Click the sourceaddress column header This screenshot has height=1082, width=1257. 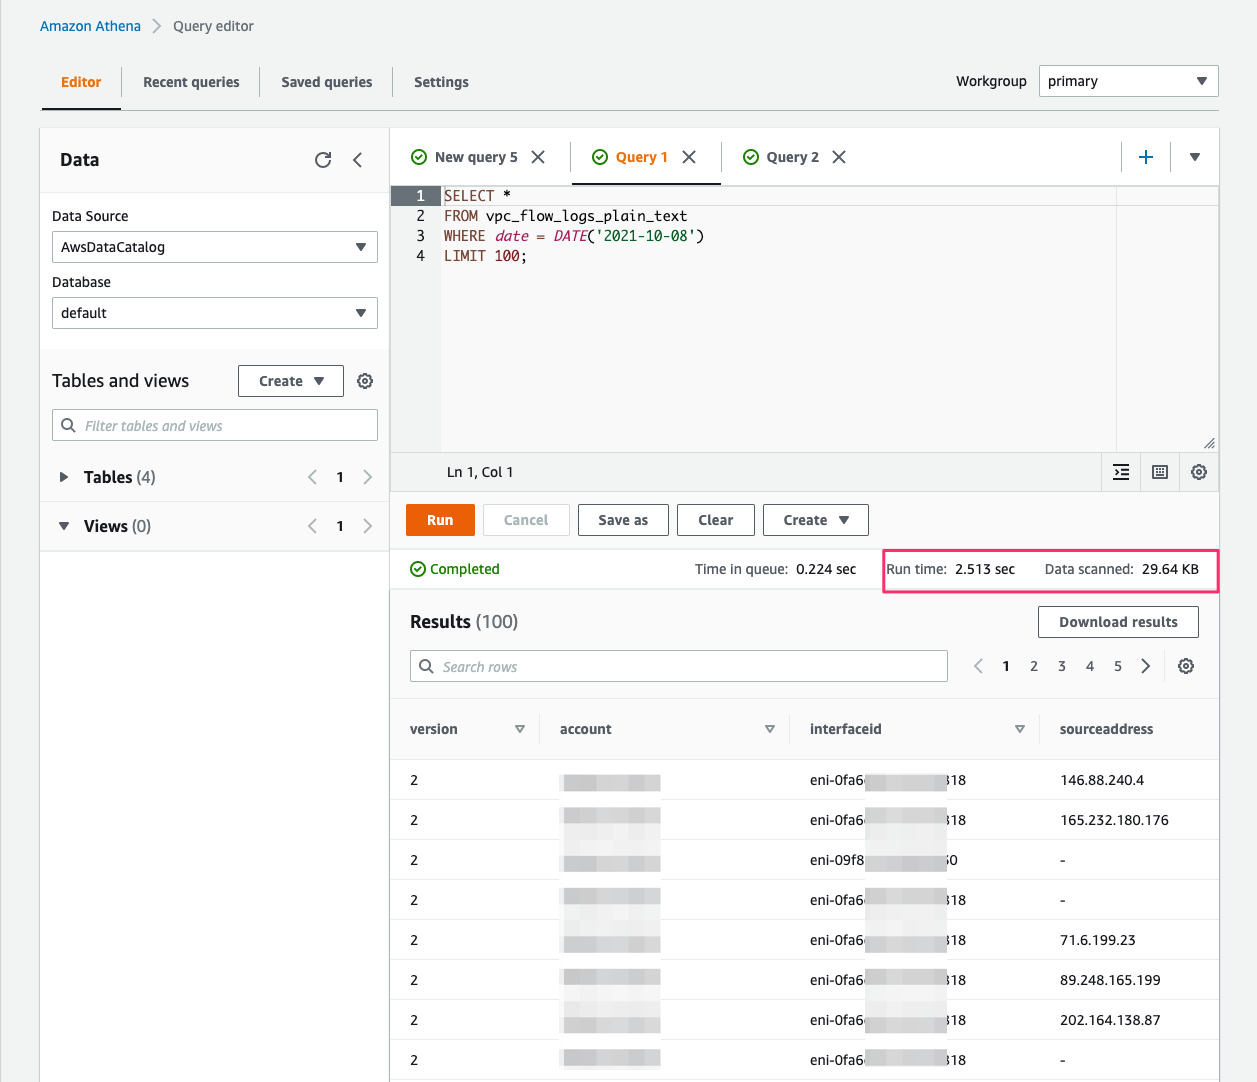pyautogui.click(x=1106, y=729)
